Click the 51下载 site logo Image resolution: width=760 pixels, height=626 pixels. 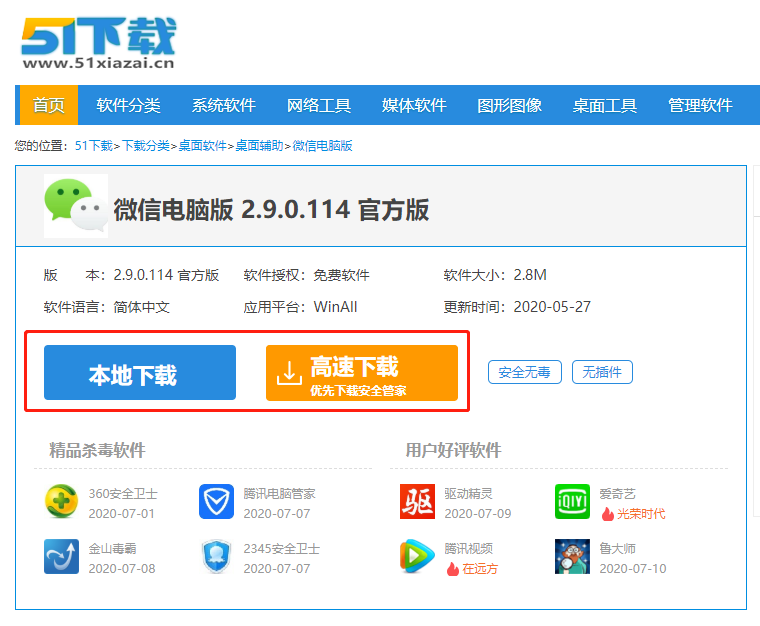click(98, 43)
